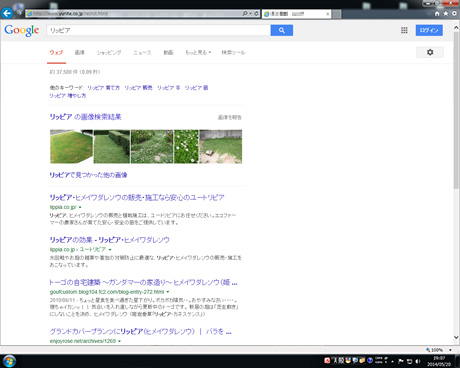Open dropdown arrow beside lippia.co.jp/ URL
This screenshot has height=368, width=460.
(x=80, y=207)
